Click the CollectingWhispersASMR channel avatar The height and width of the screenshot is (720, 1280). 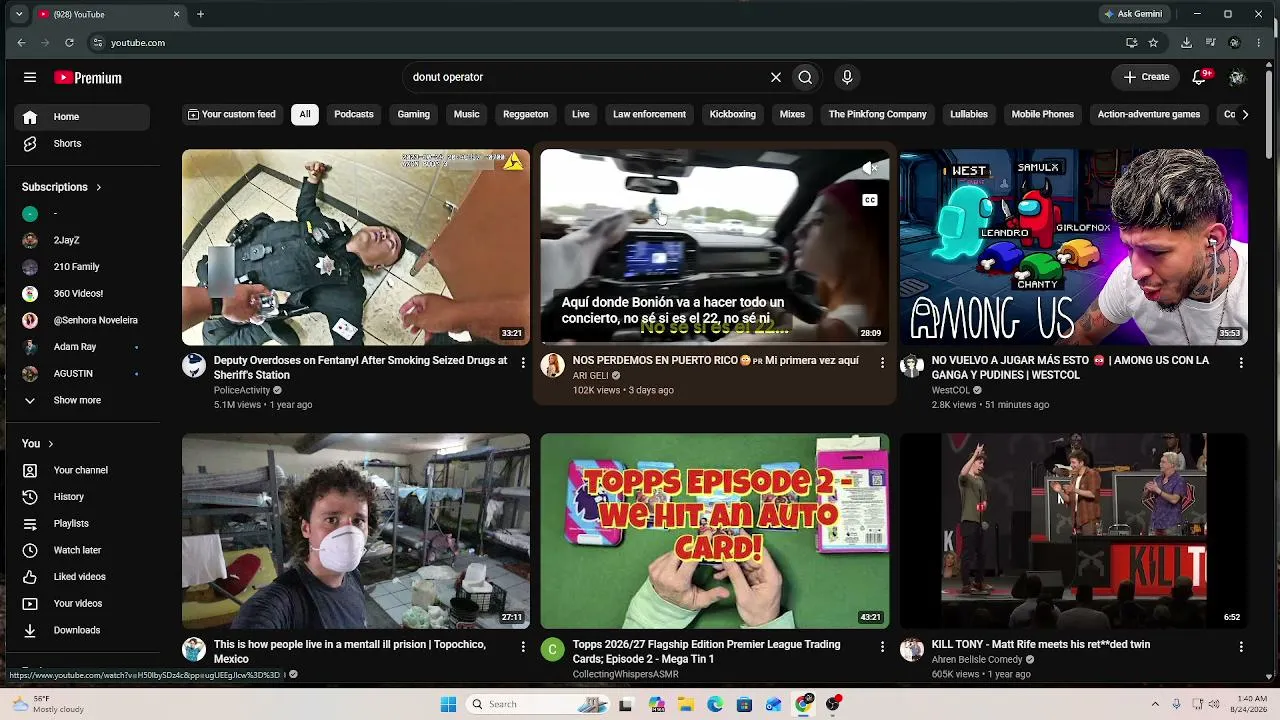click(553, 650)
